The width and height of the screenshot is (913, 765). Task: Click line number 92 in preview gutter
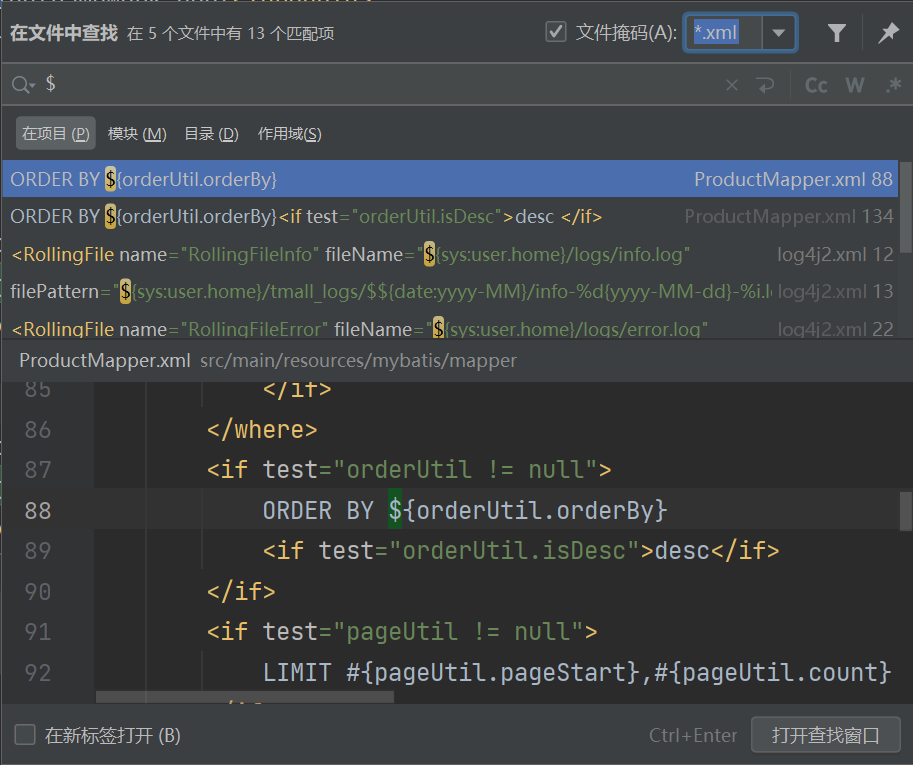pos(38,672)
